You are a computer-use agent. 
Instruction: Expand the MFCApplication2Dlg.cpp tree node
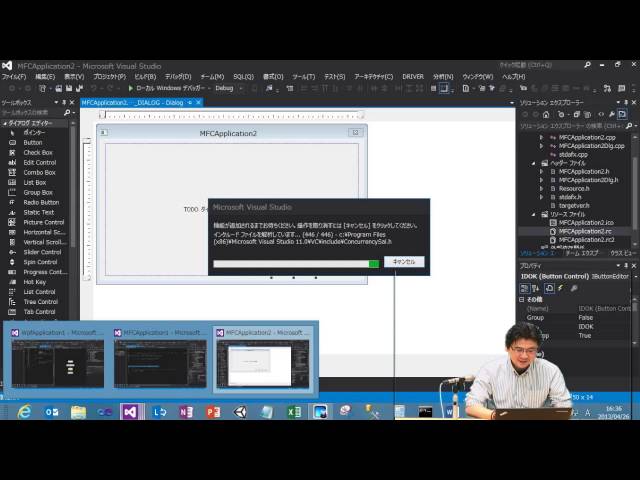pyautogui.click(x=541, y=146)
